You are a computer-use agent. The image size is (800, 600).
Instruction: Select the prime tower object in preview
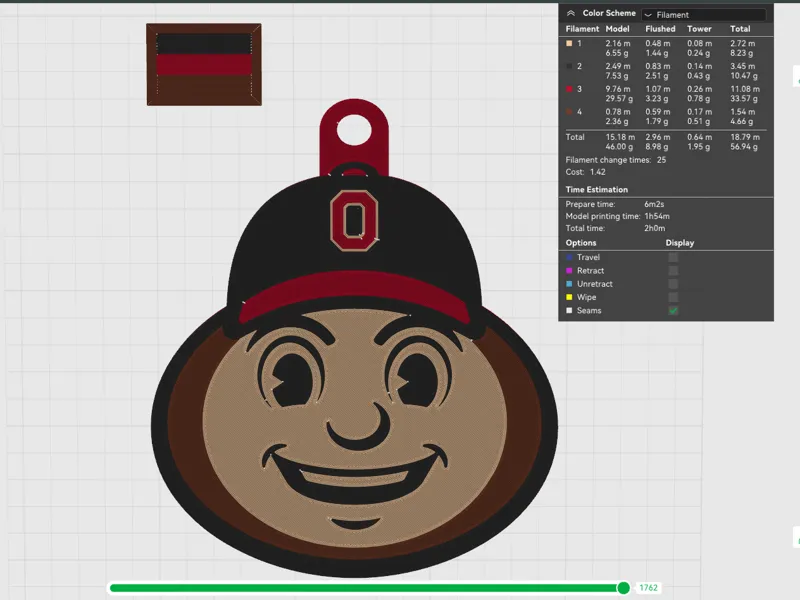tap(204, 64)
